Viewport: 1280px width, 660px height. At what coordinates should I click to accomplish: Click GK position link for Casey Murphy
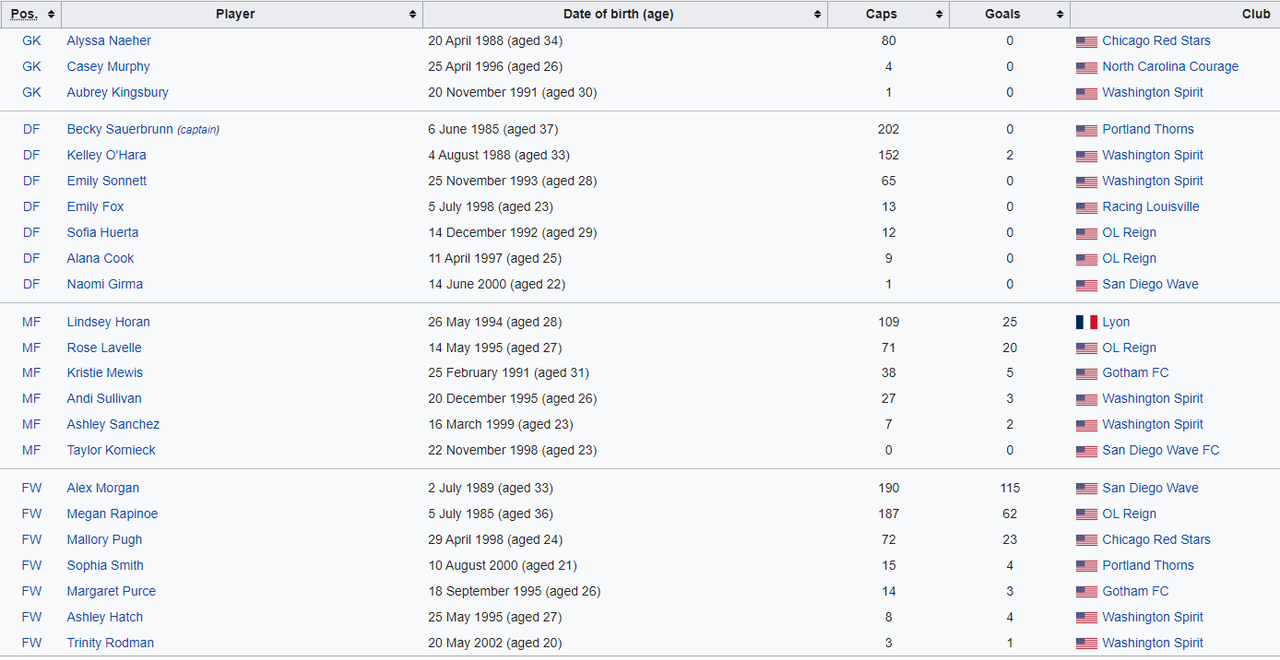pyautogui.click(x=32, y=67)
